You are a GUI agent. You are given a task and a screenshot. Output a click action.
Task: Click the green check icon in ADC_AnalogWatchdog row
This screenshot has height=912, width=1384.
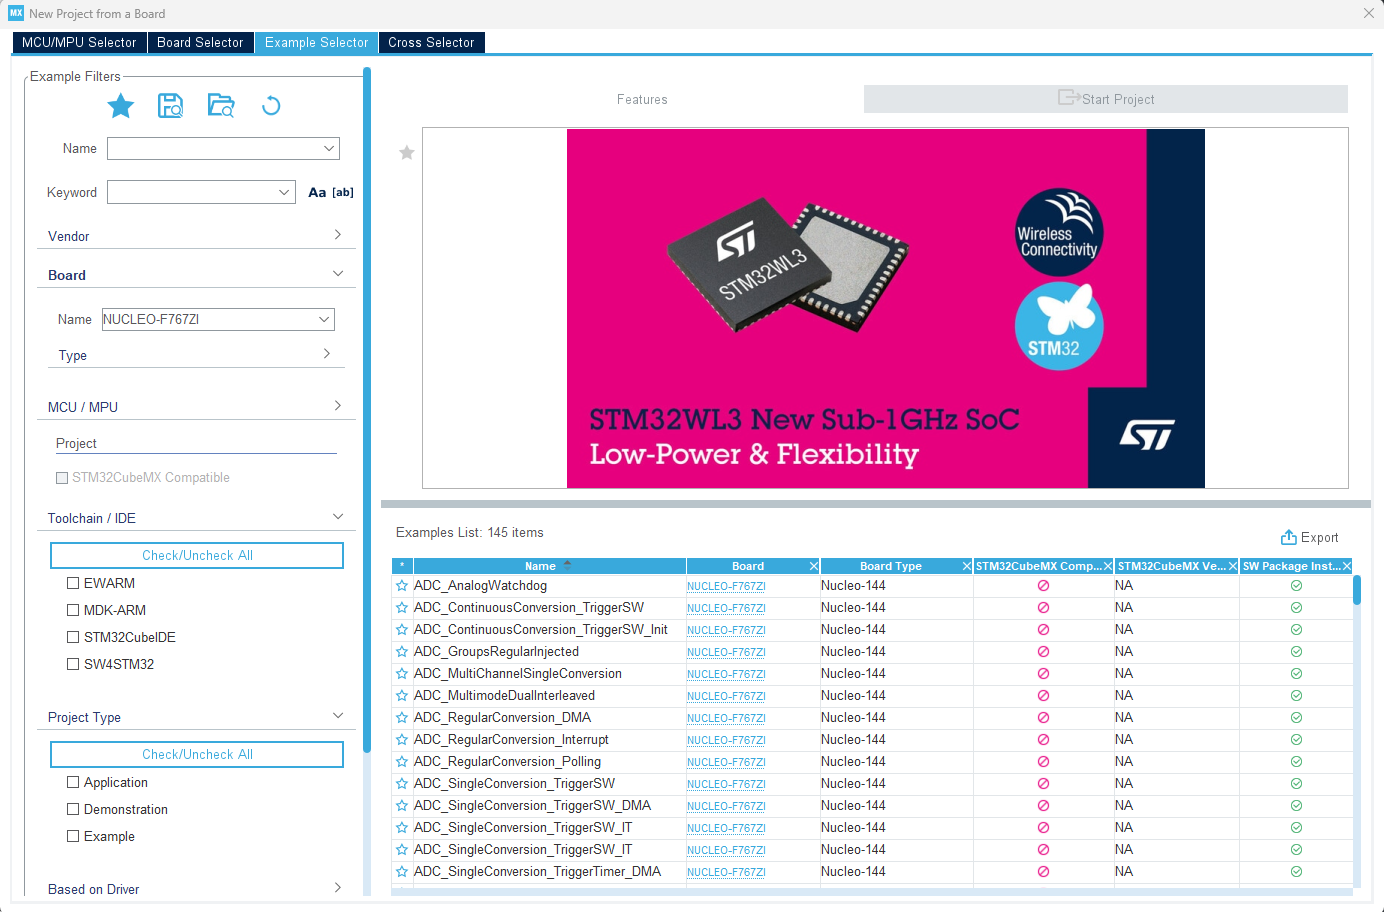pos(1296,586)
